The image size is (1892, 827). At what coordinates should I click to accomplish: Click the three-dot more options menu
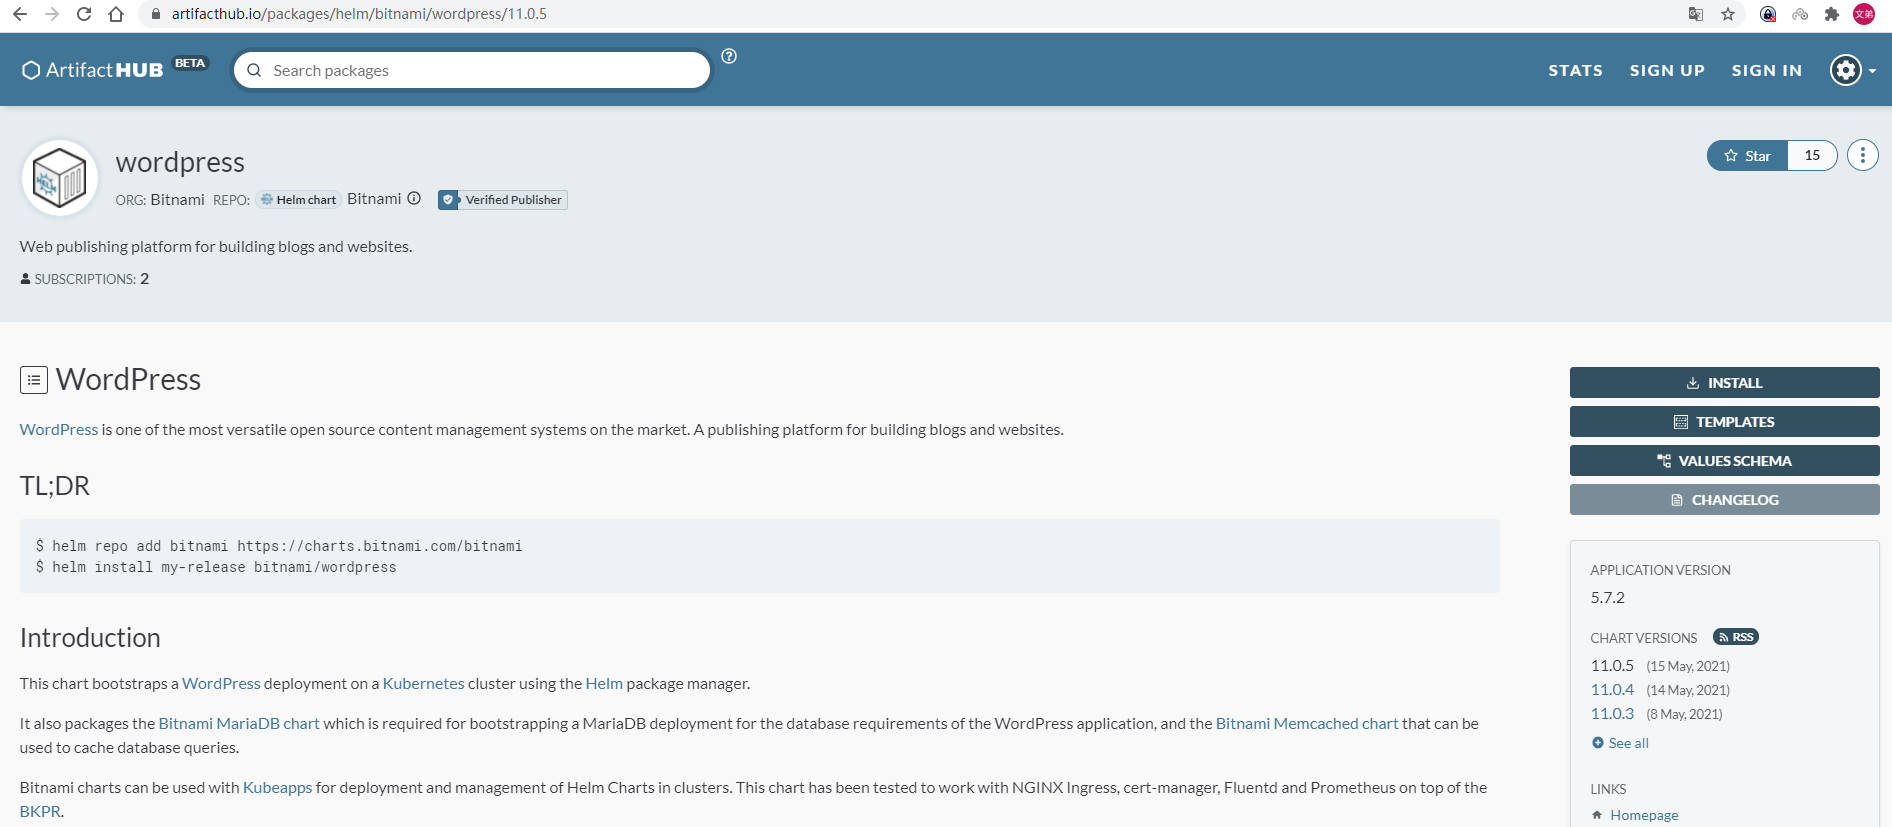[x=1862, y=155]
